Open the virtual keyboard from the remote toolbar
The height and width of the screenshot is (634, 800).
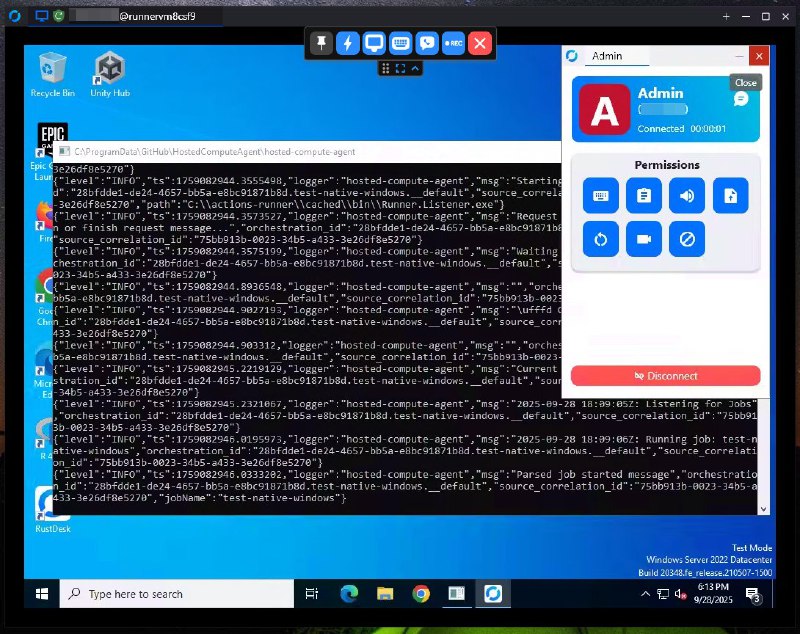coord(400,42)
